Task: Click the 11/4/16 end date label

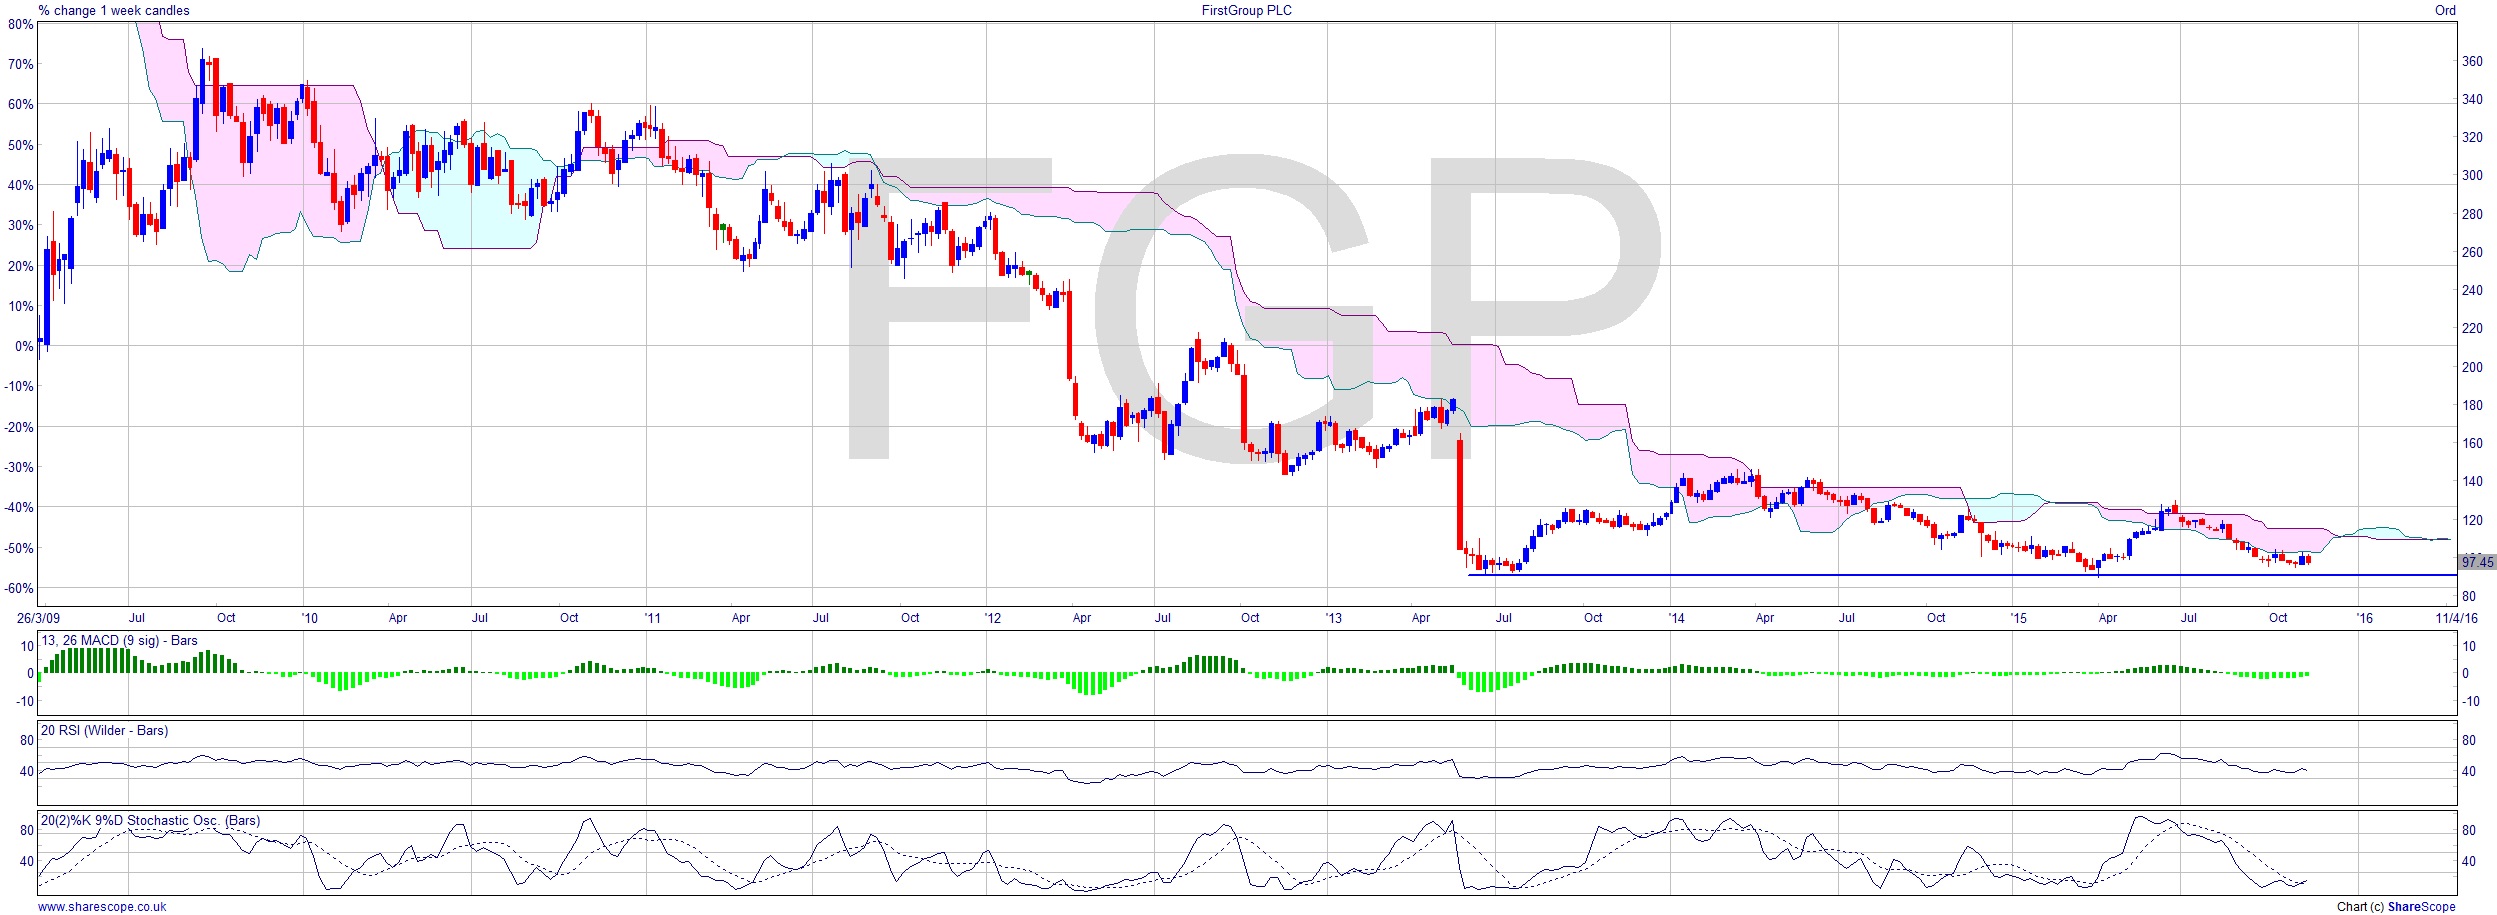Action: 2456,617
